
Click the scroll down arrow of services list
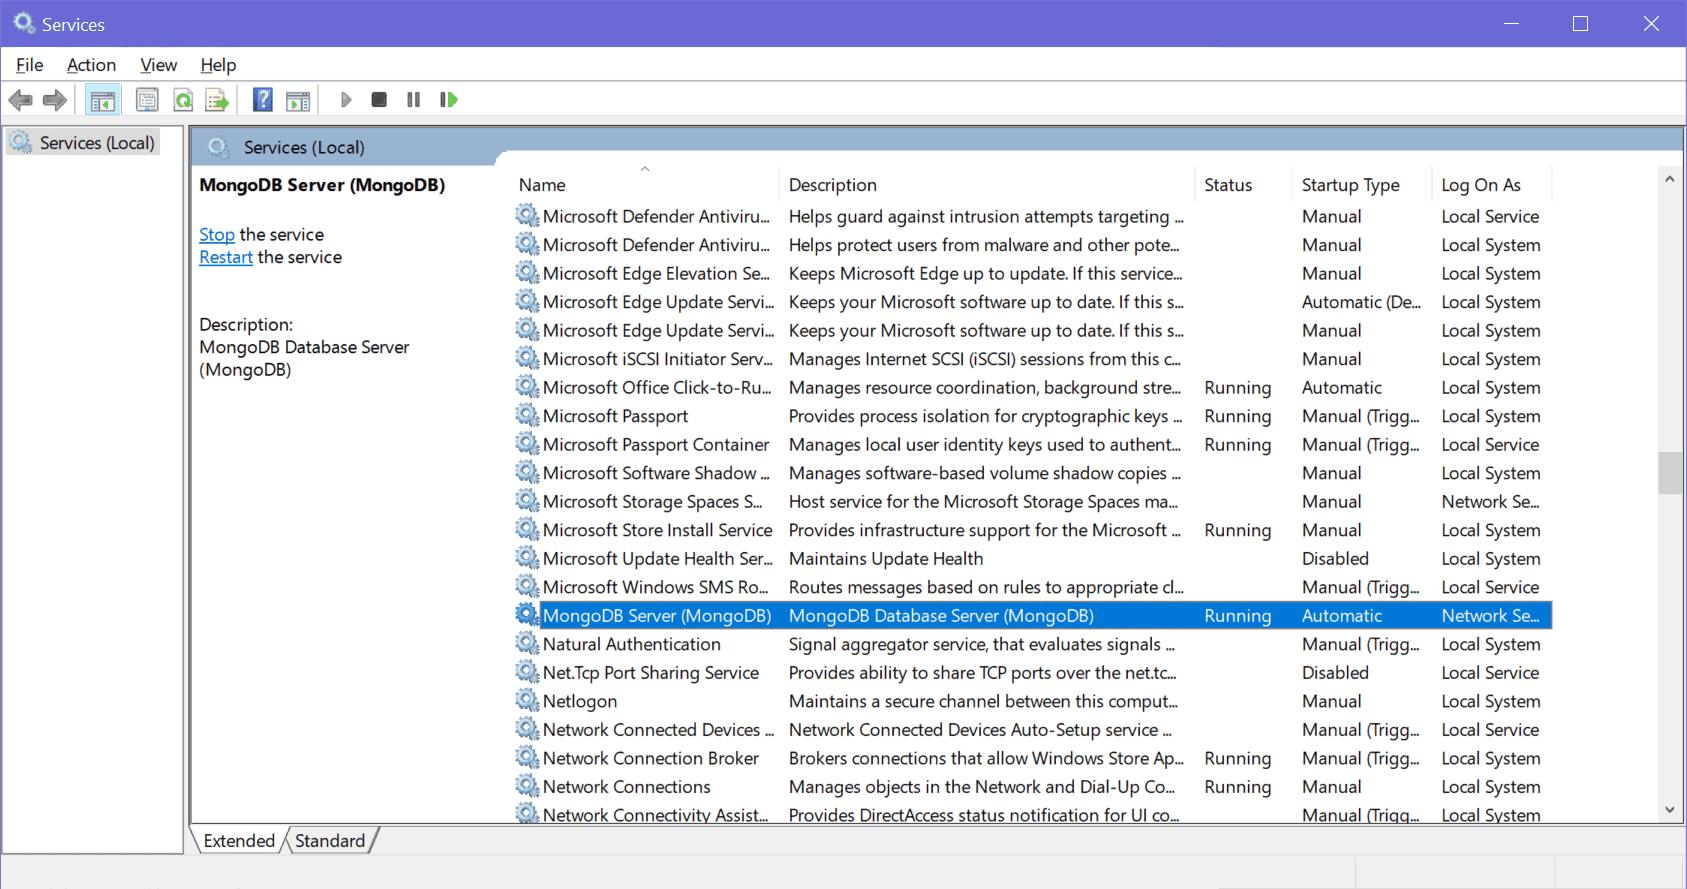coord(1668,809)
